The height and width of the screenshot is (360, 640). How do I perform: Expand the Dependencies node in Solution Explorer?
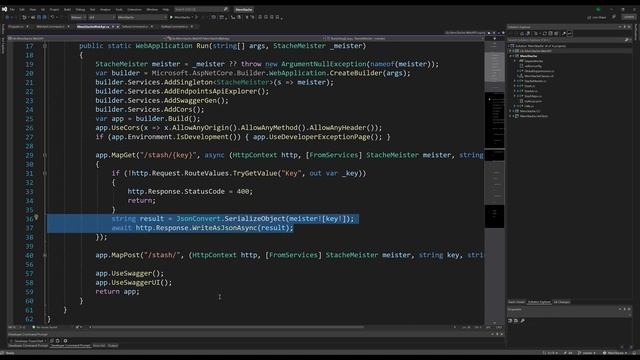(x=515, y=61)
